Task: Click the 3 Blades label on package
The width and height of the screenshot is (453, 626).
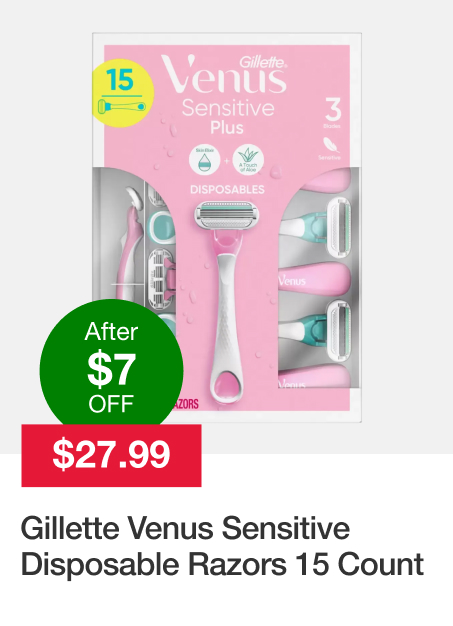Action: pyautogui.click(x=333, y=113)
